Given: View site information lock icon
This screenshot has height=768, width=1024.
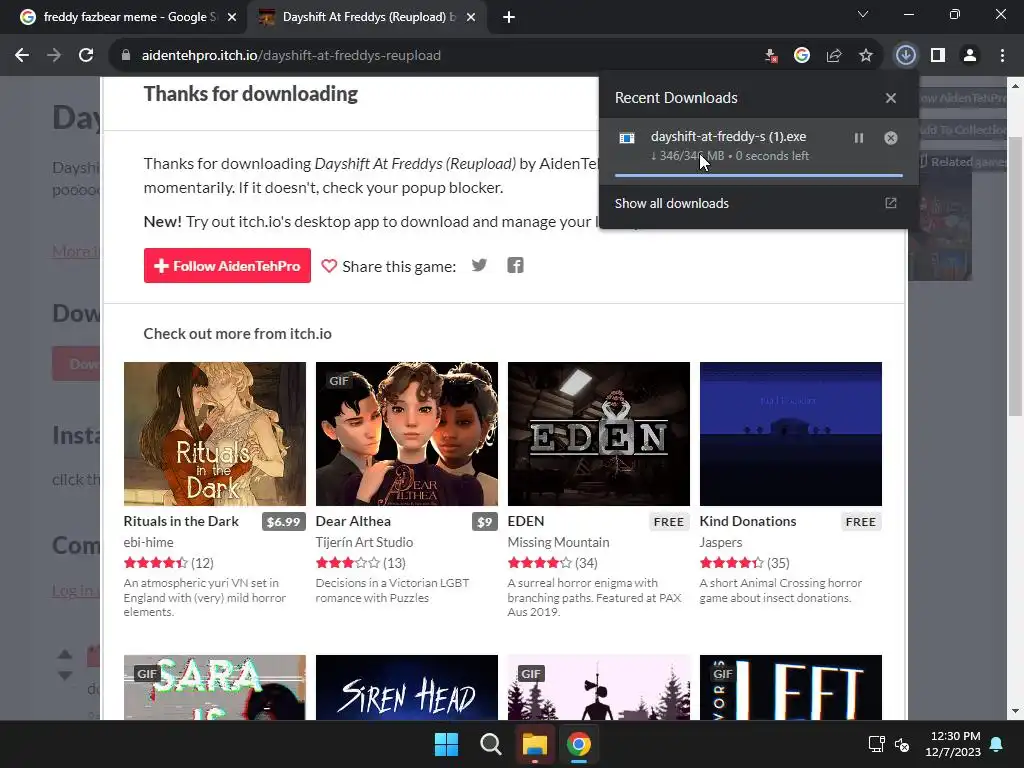Looking at the screenshot, I should click(x=126, y=56).
